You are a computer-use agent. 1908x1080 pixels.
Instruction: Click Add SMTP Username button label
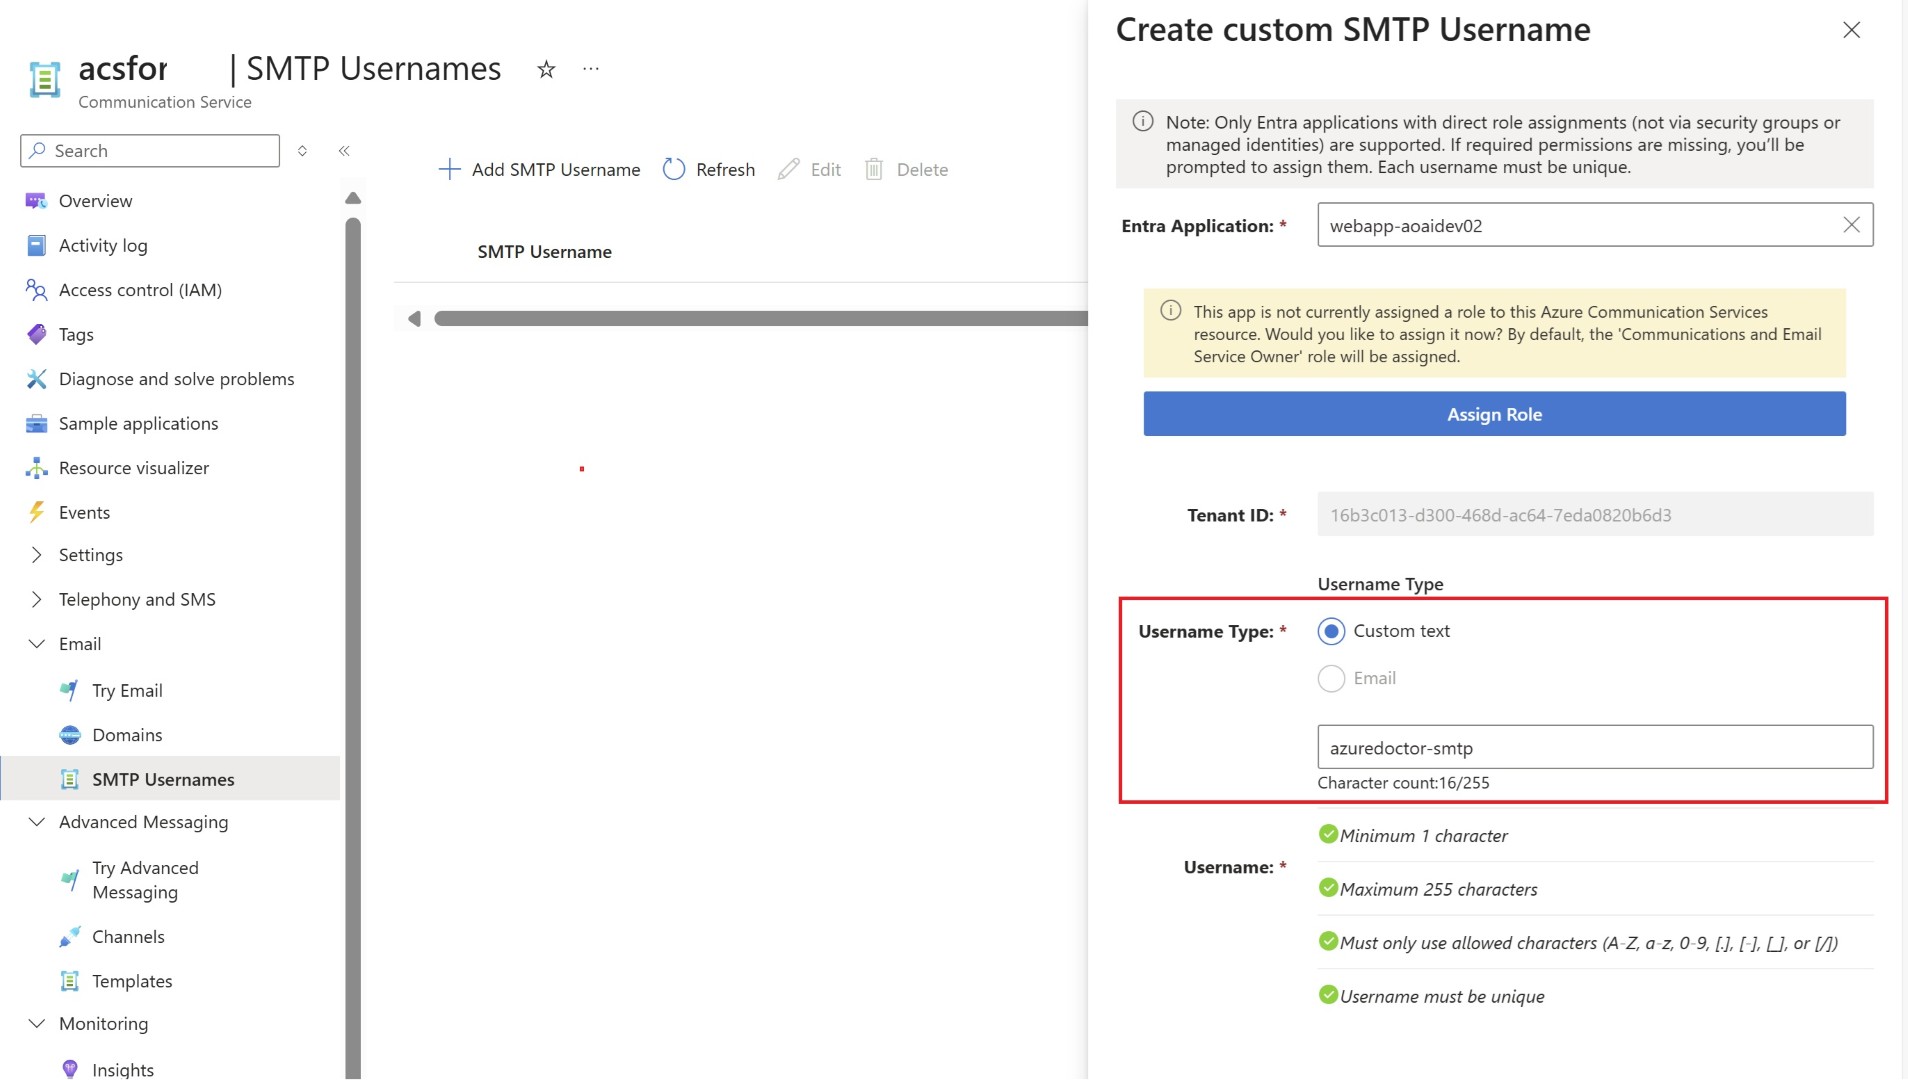[556, 170]
